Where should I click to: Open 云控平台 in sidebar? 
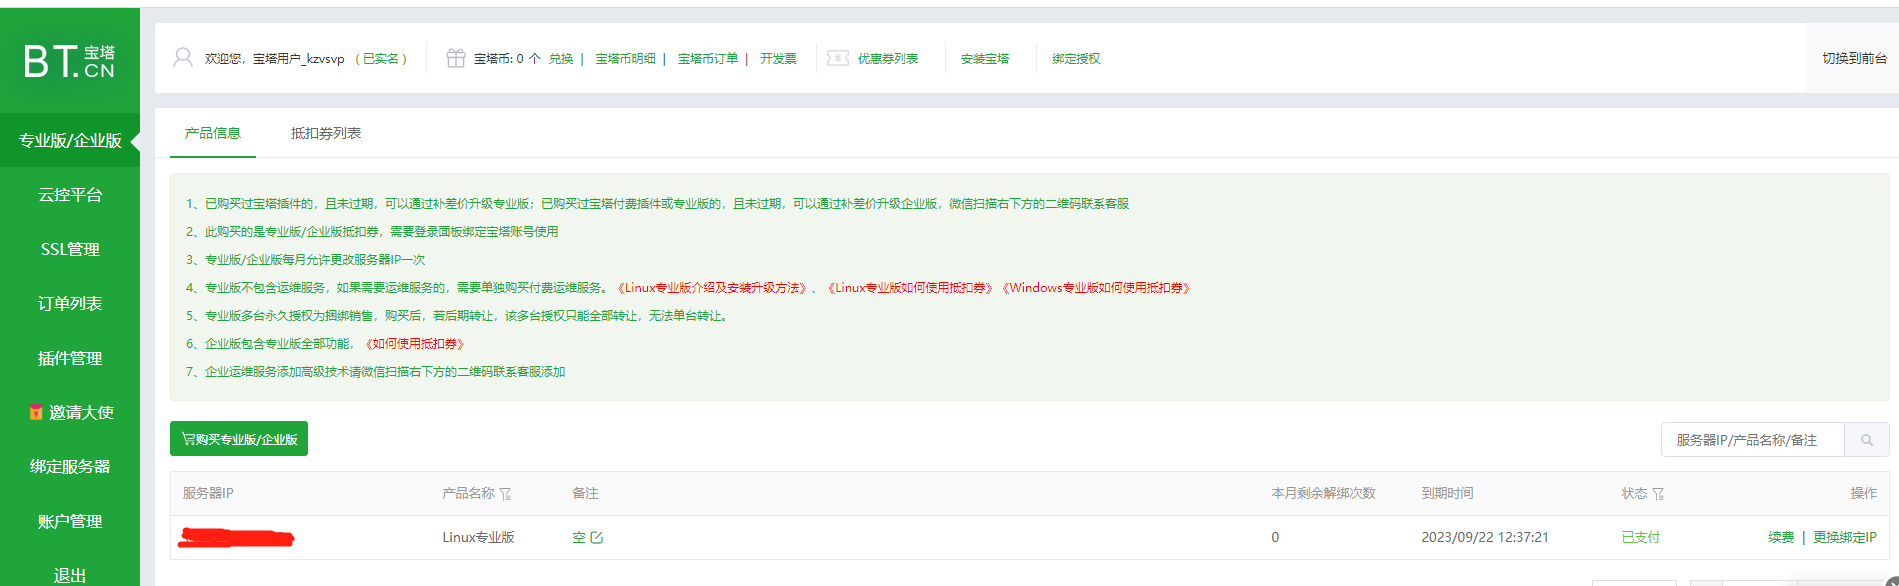pyautogui.click(x=70, y=195)
